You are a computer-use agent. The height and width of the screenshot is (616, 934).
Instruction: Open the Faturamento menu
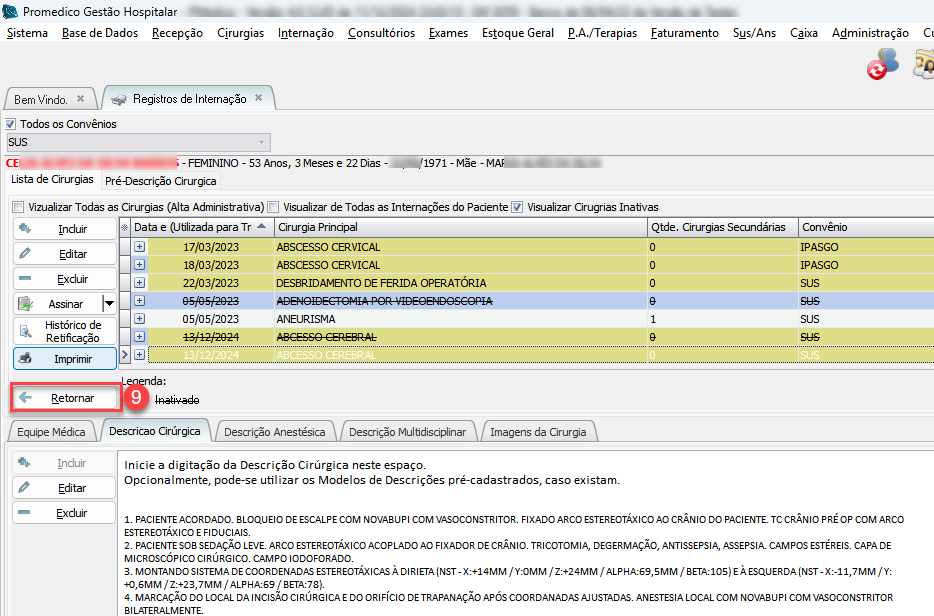tap(685, 33)
